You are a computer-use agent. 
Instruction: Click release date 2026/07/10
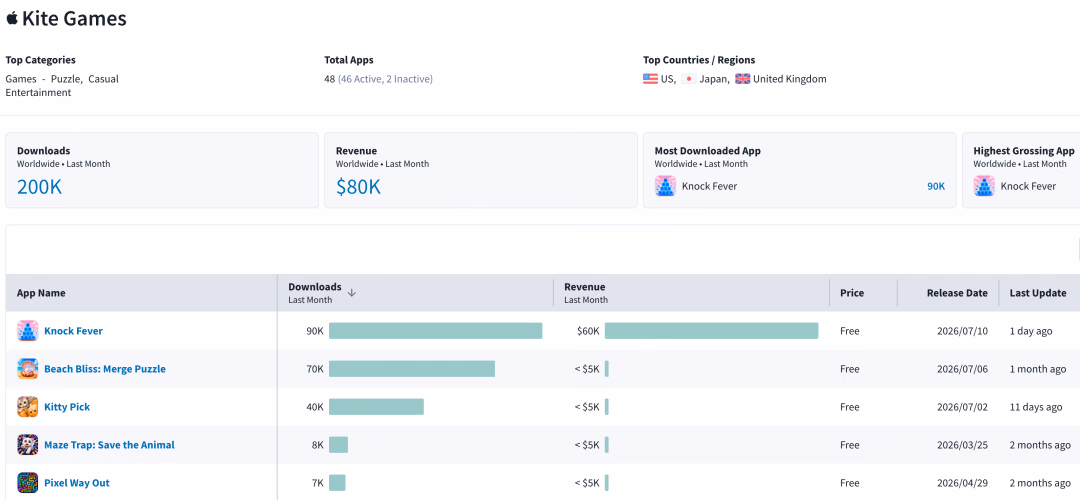(x=962, y=331)
